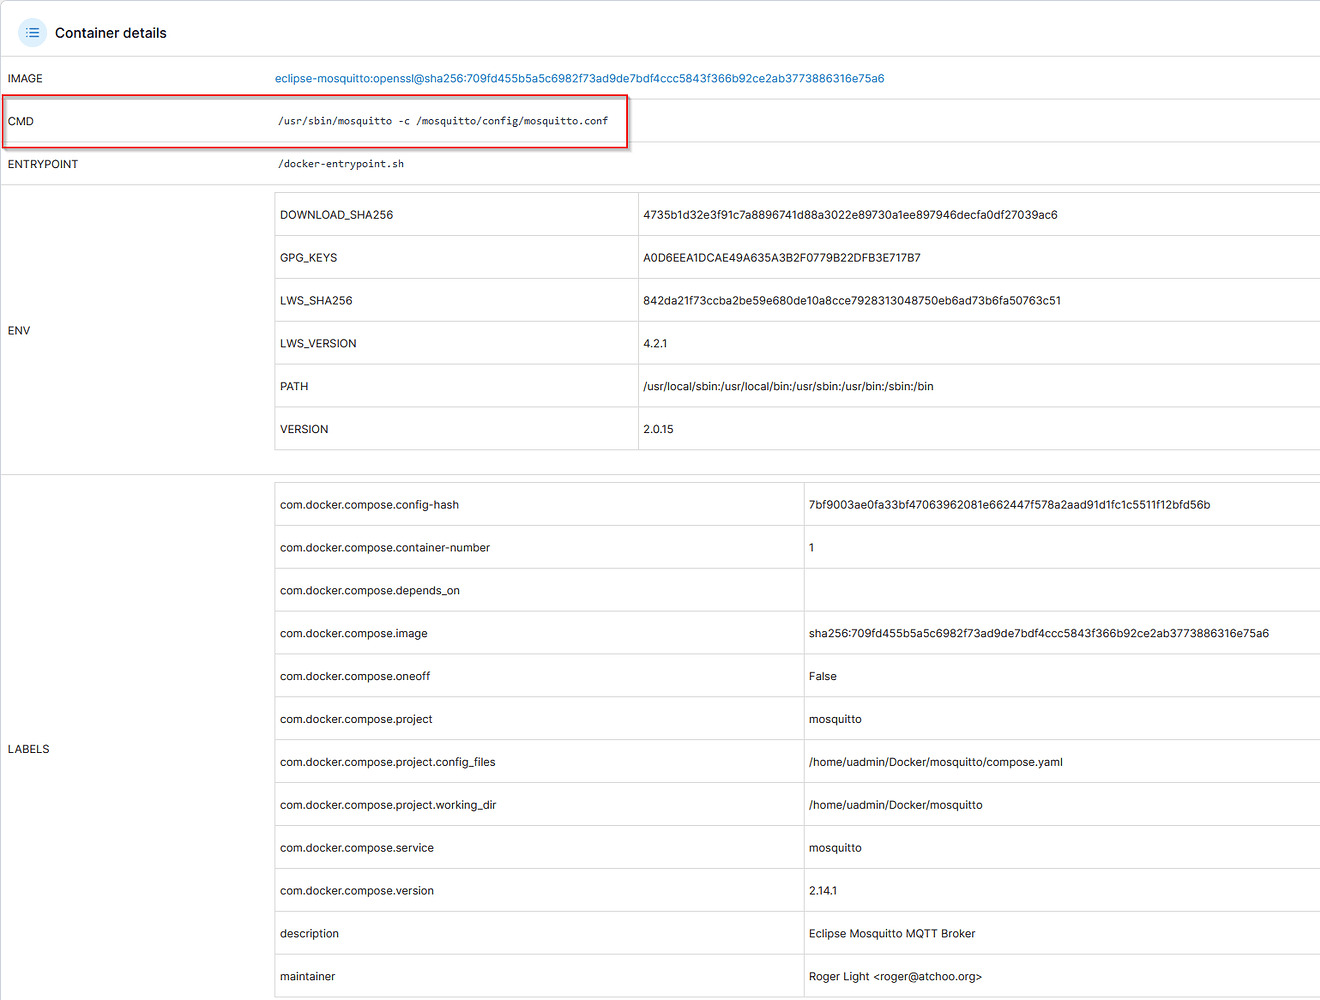Select the LWS_SHA256 hash value 842da21f…

(852, 301)
